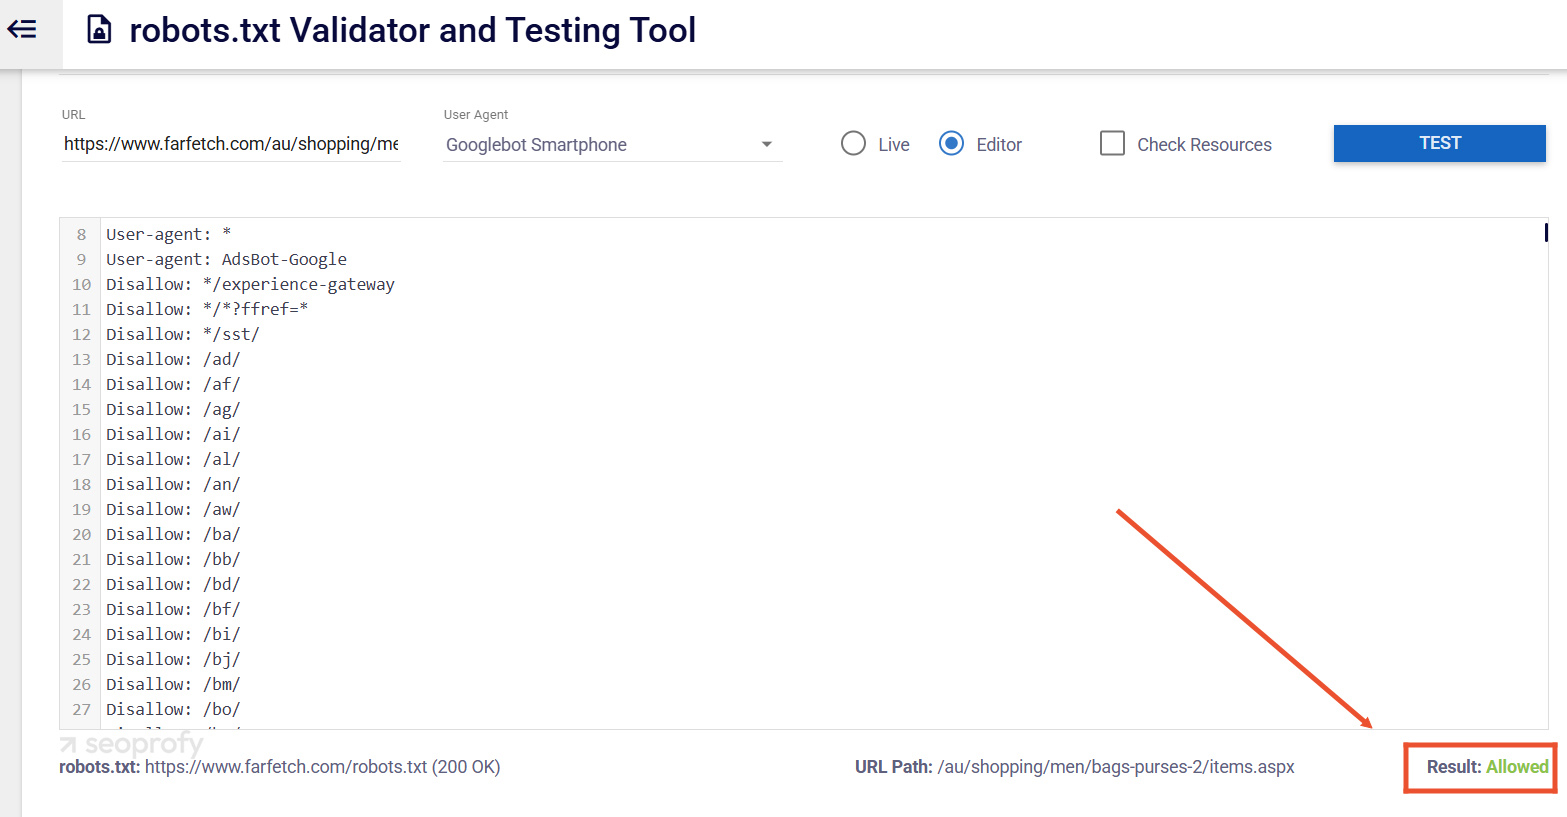Enable the Check Resources checkbox

(x=1112, y=144)
